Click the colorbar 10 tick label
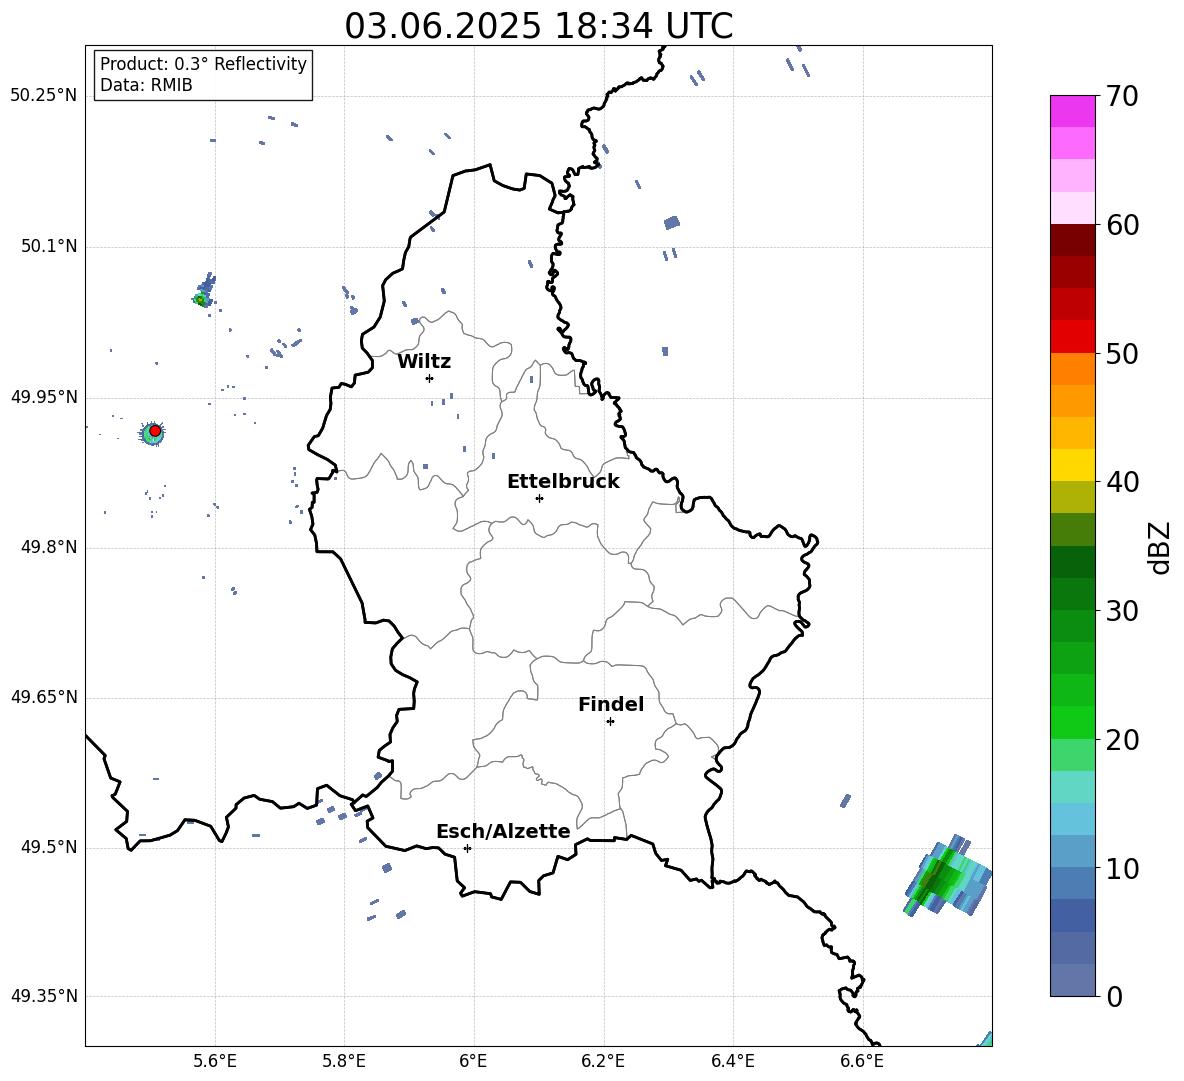Viewport: 1184px width, 1081px height. pyautogui.click(x=1122, y=868)
